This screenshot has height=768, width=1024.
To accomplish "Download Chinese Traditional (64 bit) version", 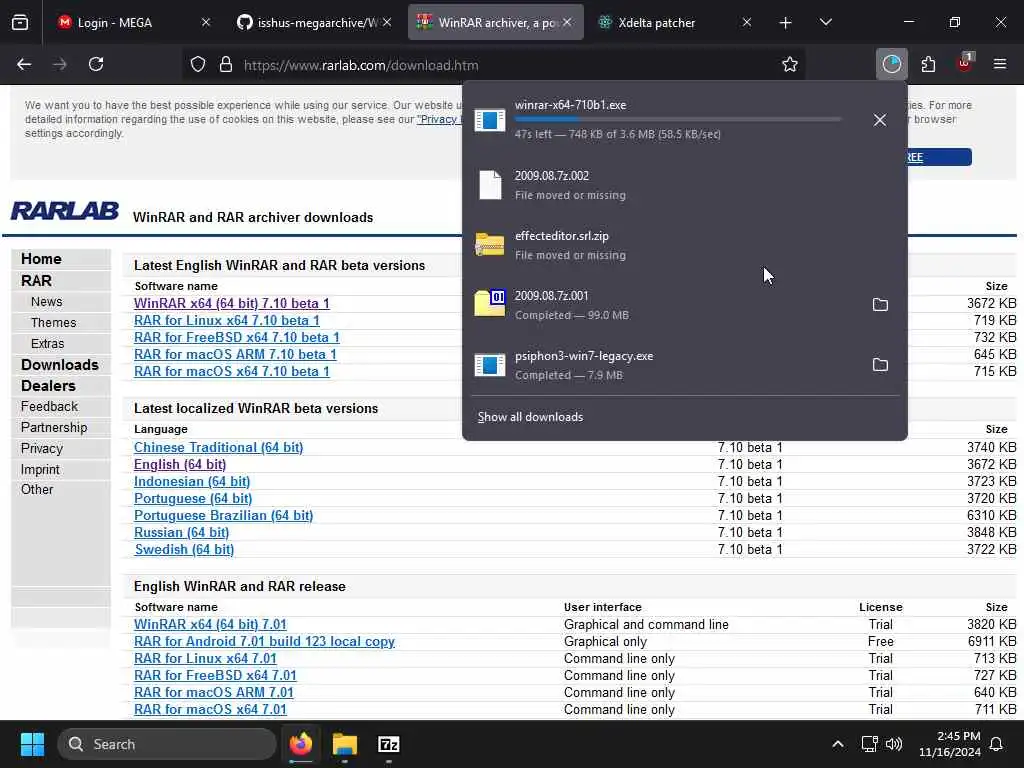I will pos(218,448).
